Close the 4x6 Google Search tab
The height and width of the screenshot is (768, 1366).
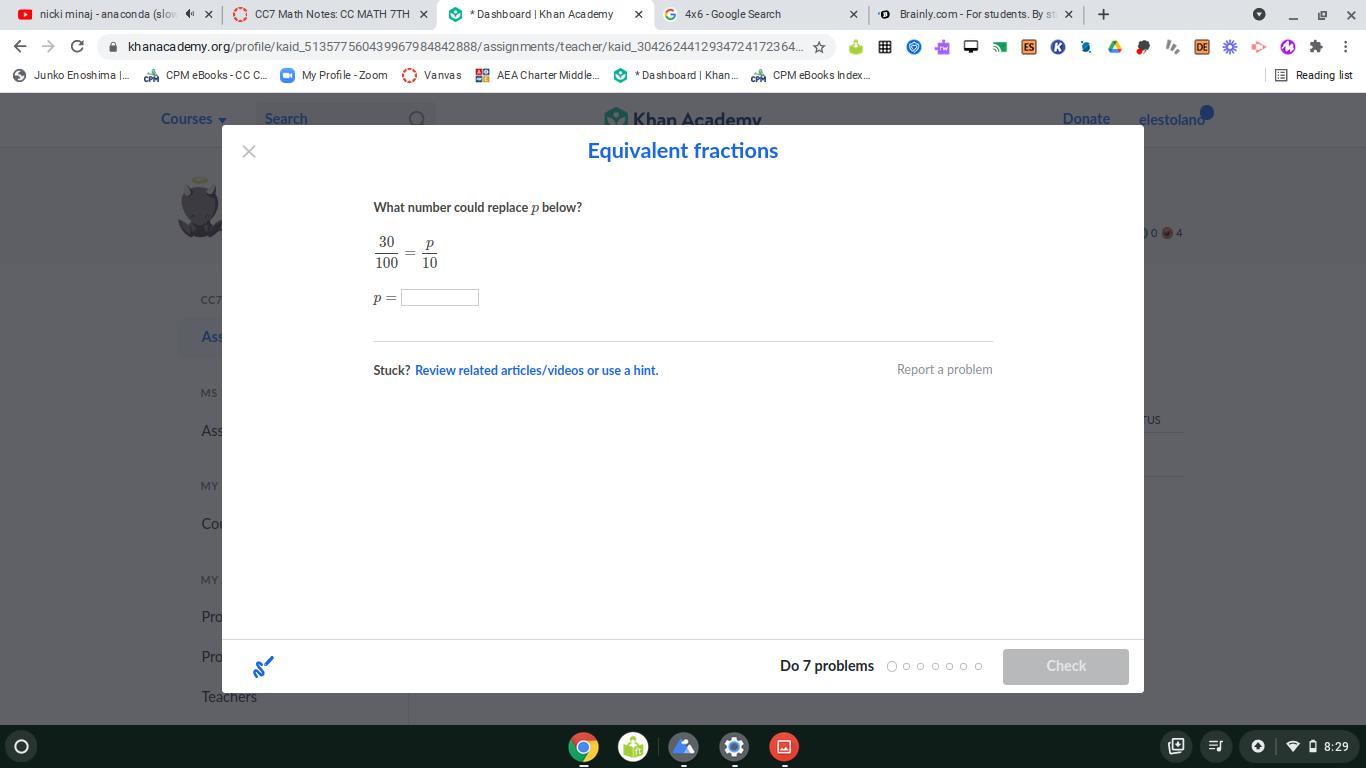(853, 14)
